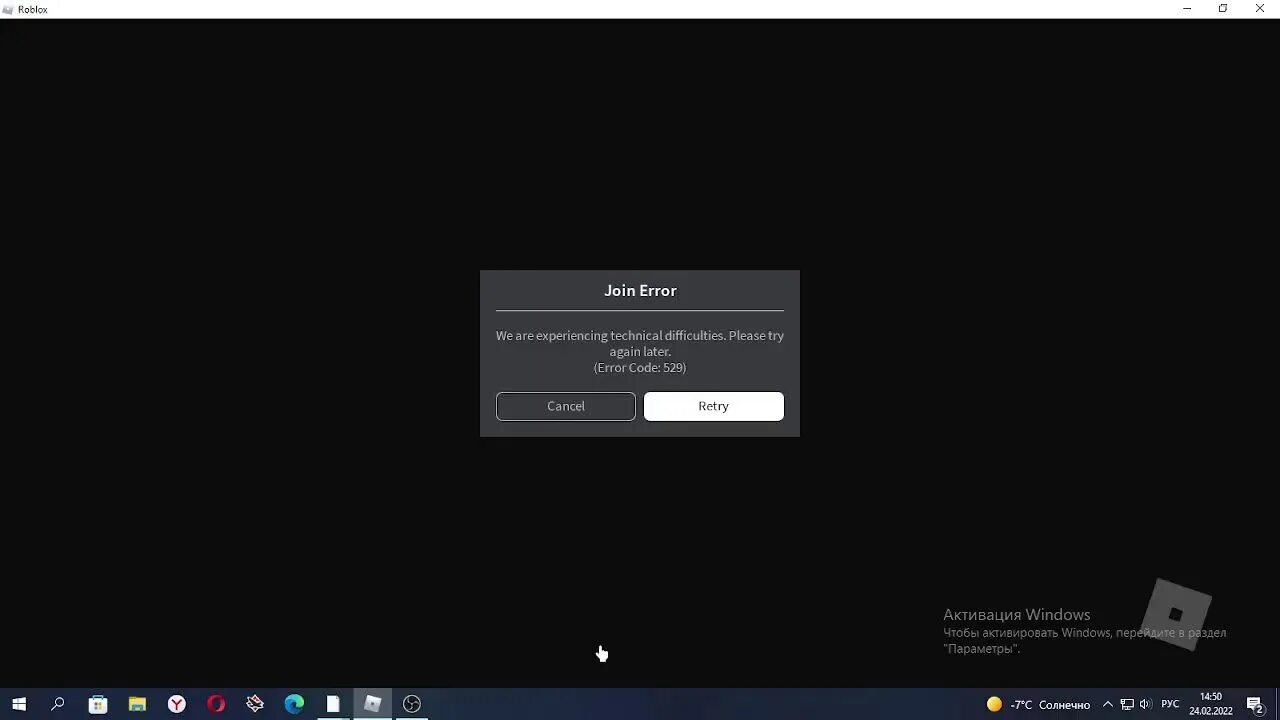The image size is (1280, 720).
Task: Open Microsoft Edge from taskbar
Action: click(294, 704)
